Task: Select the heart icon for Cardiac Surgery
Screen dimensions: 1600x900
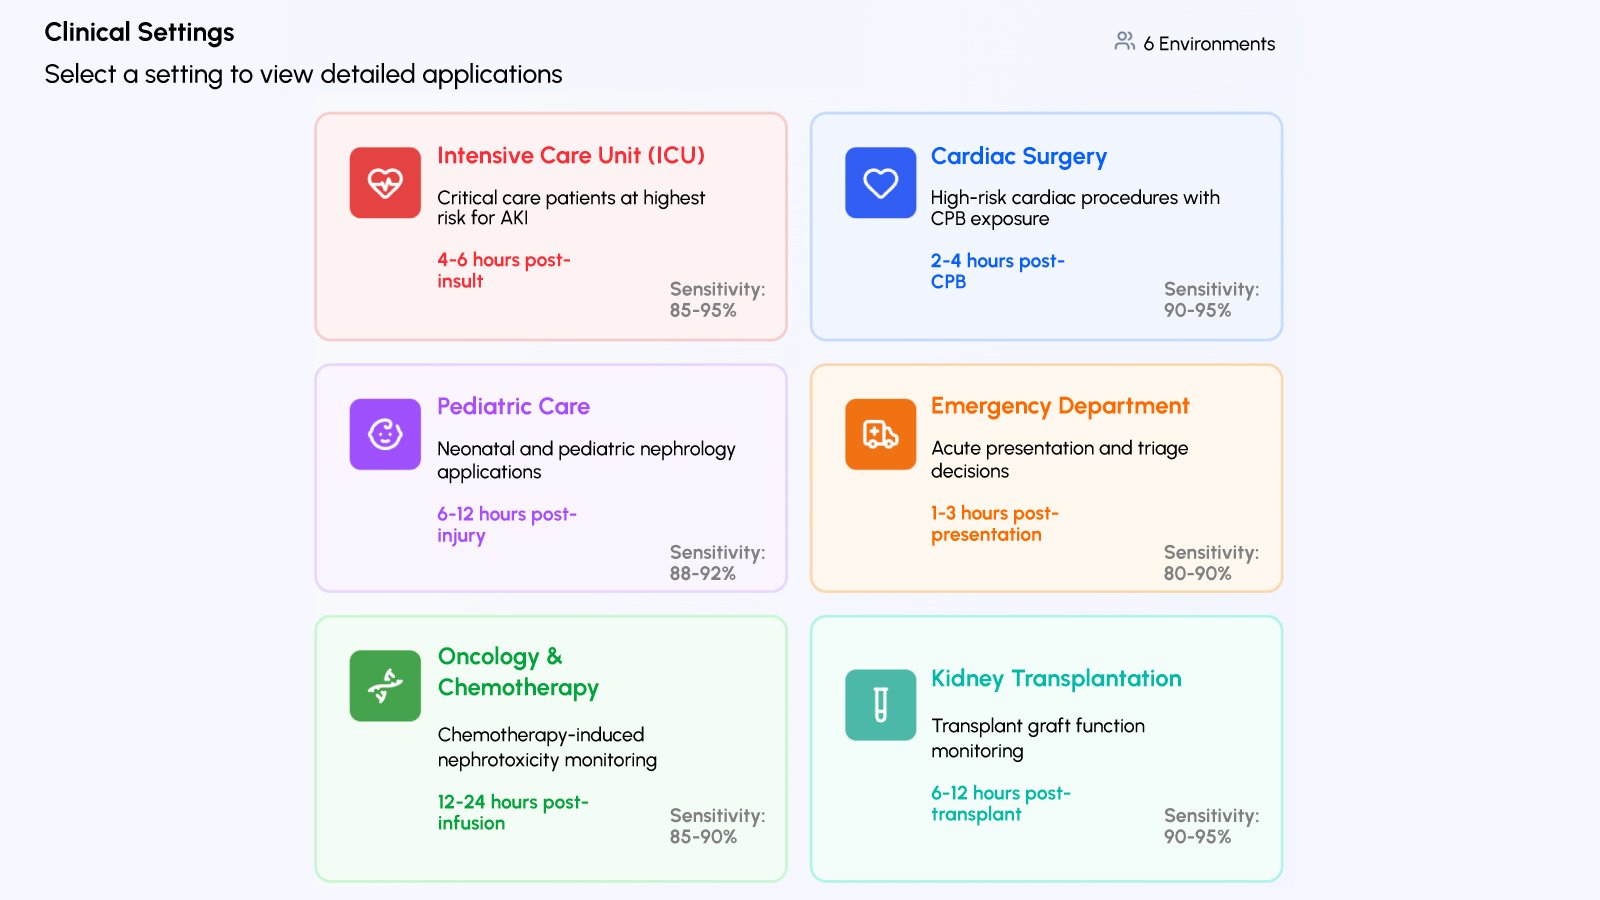Action: point(880,182)
